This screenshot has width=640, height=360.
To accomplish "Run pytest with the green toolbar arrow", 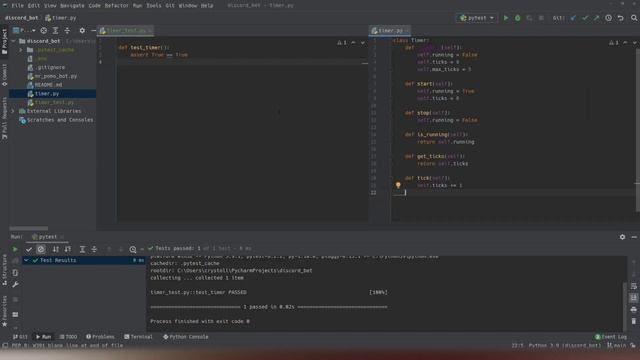I will coord(506,18).
